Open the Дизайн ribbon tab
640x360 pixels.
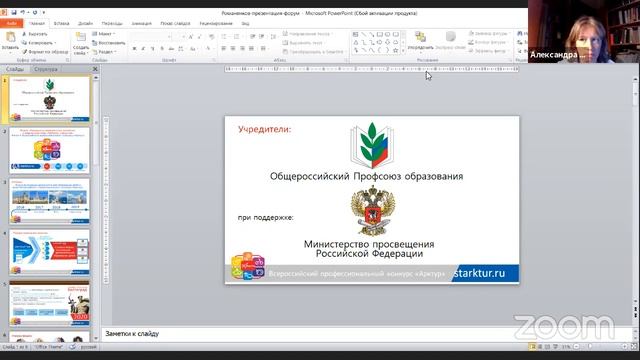pos(85,23)
